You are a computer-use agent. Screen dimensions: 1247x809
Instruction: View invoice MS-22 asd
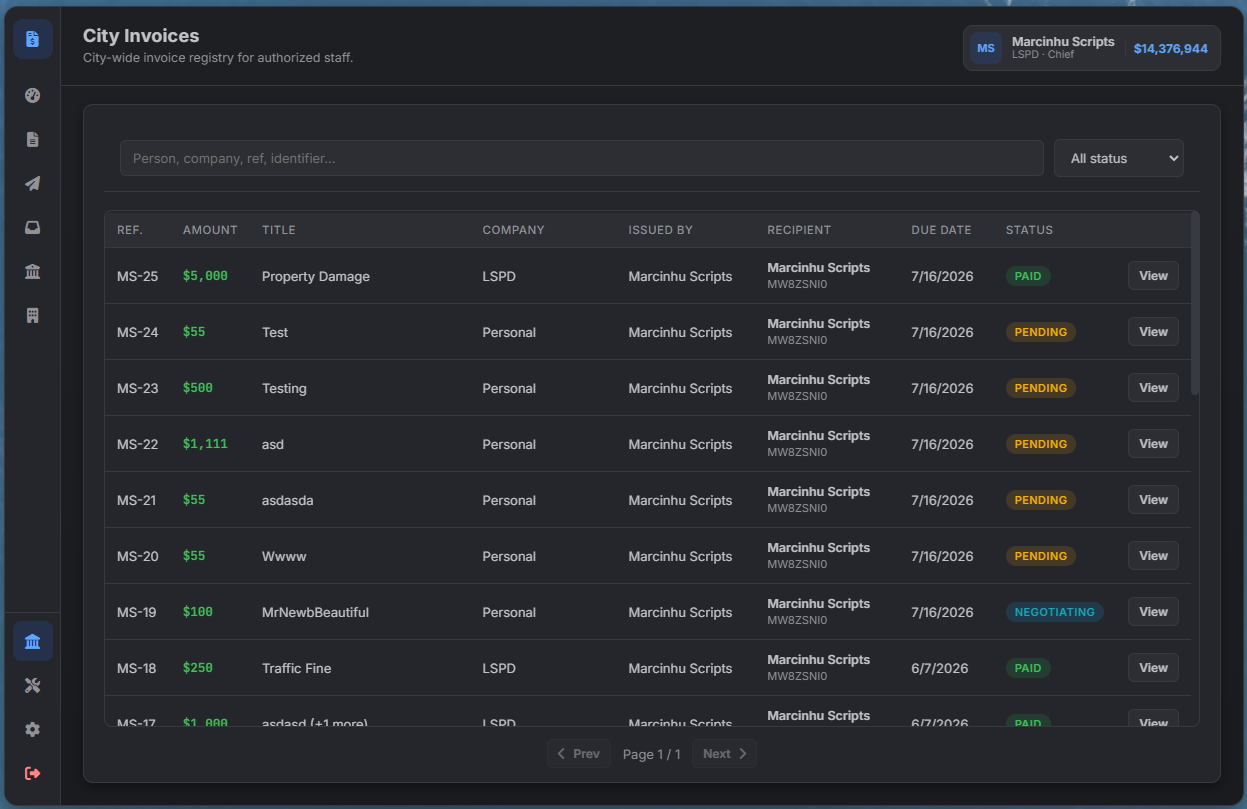1153,444
